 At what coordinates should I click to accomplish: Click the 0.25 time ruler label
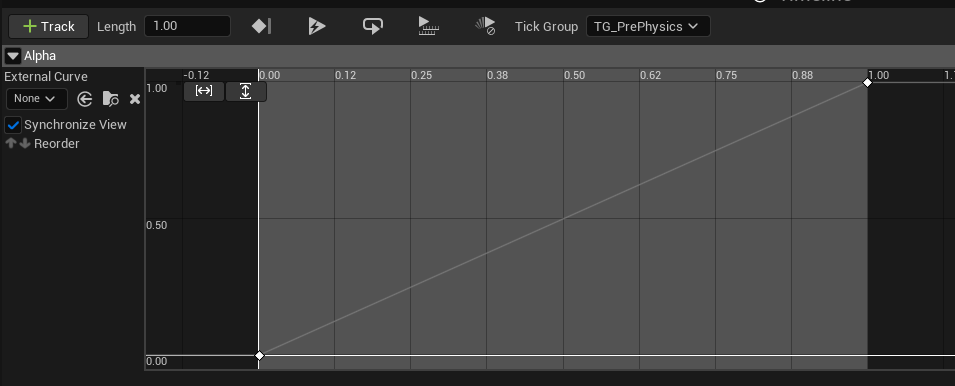tap(421, 75)
